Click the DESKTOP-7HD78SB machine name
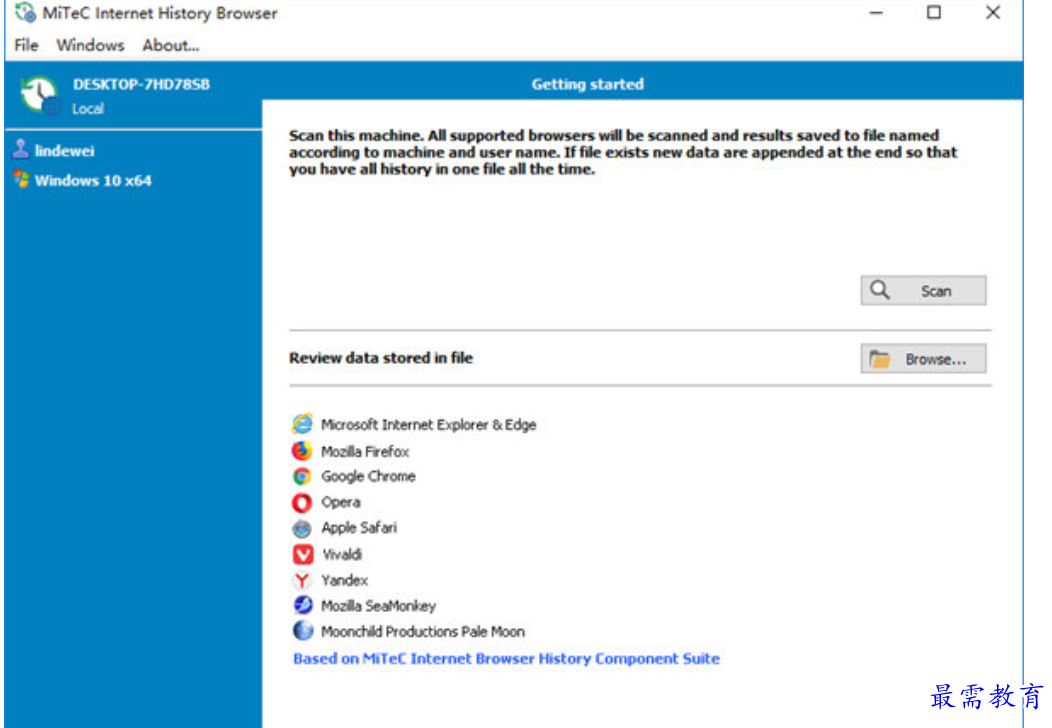Image resolution: width=1052 pixels, height=728 pixels. (141, 85)
